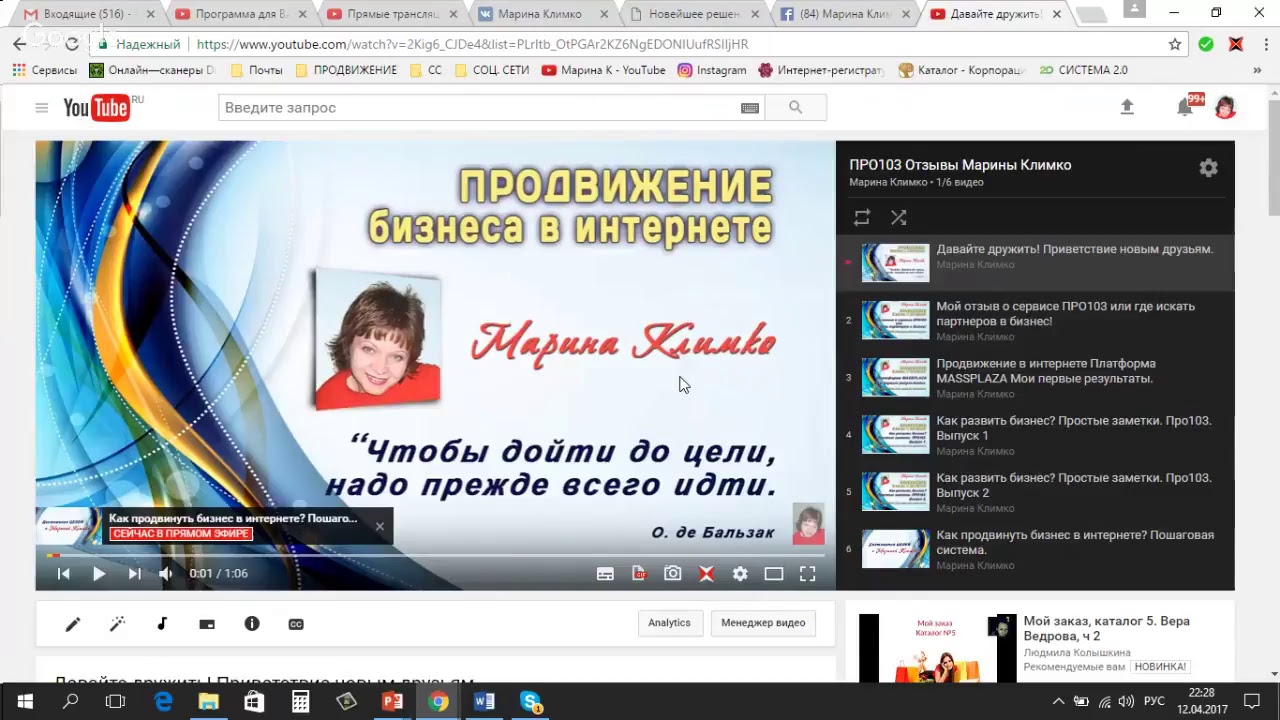The height and width of the screenshot is (720, 1280).
Task: Open 'Как развить бизнес' Выпуск 1 video
Action: (x=1035, y=434)
